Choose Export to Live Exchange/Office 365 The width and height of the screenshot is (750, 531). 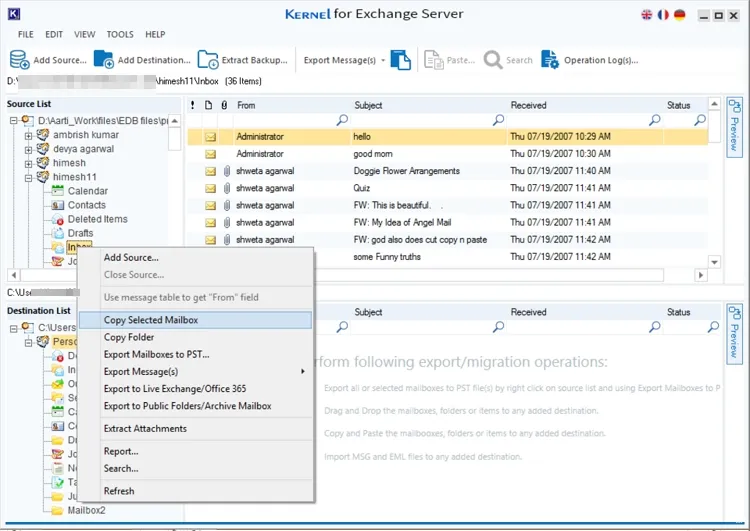[x=196, y=389]
